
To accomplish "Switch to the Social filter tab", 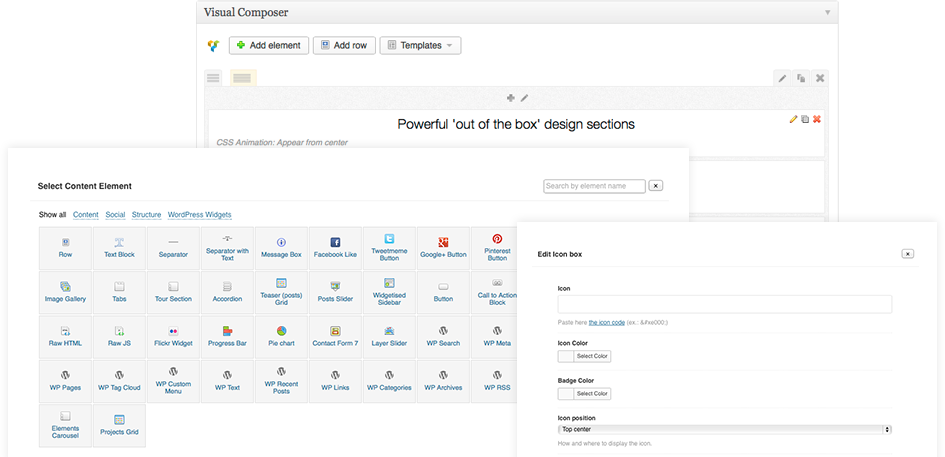I will click(x=115, y=215).
